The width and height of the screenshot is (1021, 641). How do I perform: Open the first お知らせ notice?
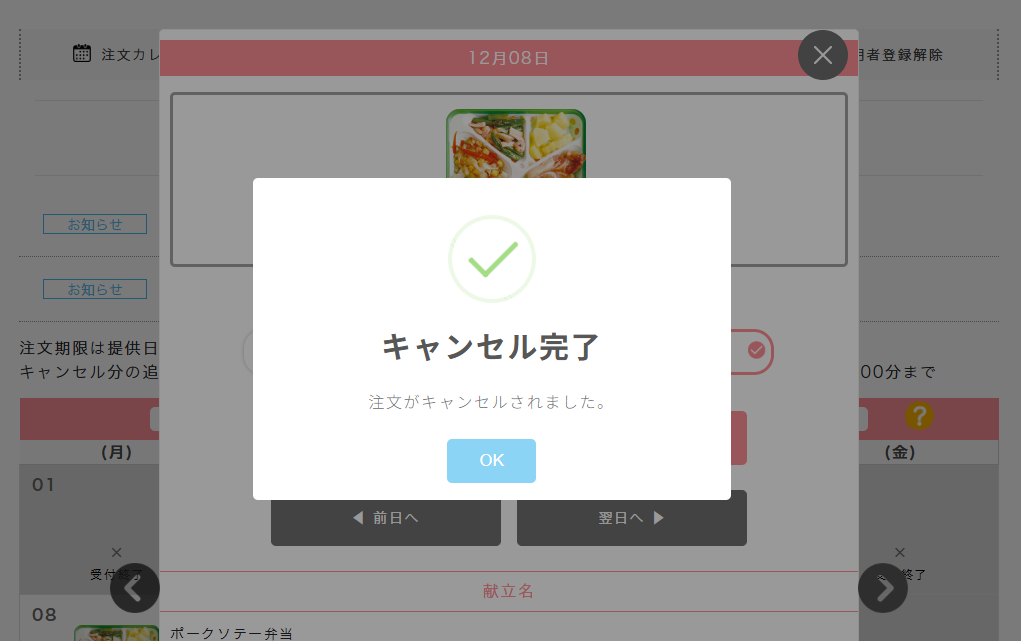pos(95,224)
